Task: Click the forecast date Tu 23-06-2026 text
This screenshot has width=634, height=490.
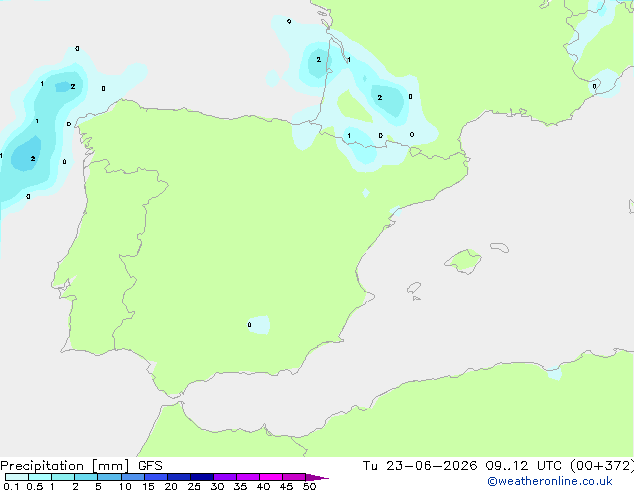Action: coord(420,466)
